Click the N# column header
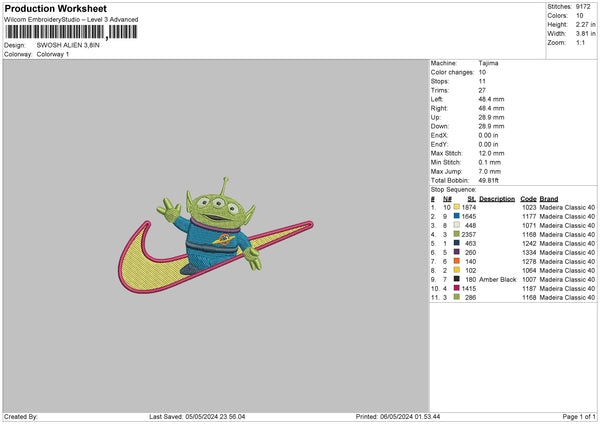This screenshot has width=600, height=424. click(x=447, y=199)
